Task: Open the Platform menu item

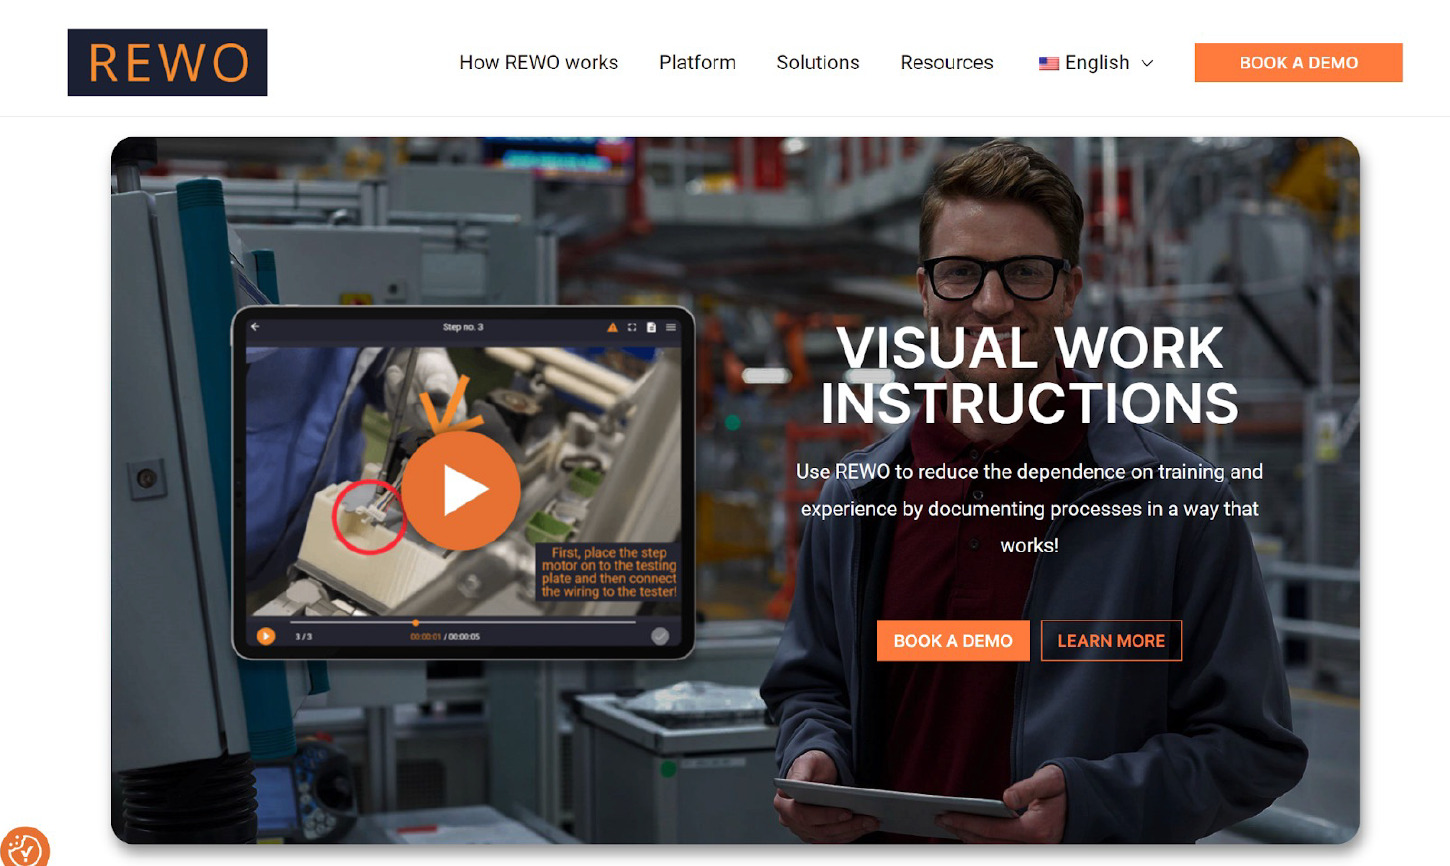Action: click(697, 62)
